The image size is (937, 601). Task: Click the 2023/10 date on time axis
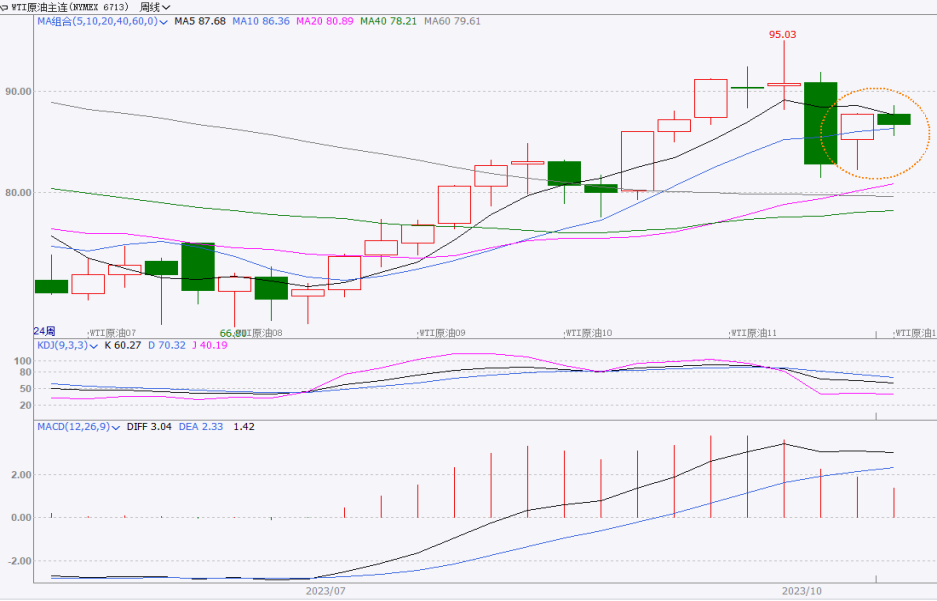tap(801, 590)
